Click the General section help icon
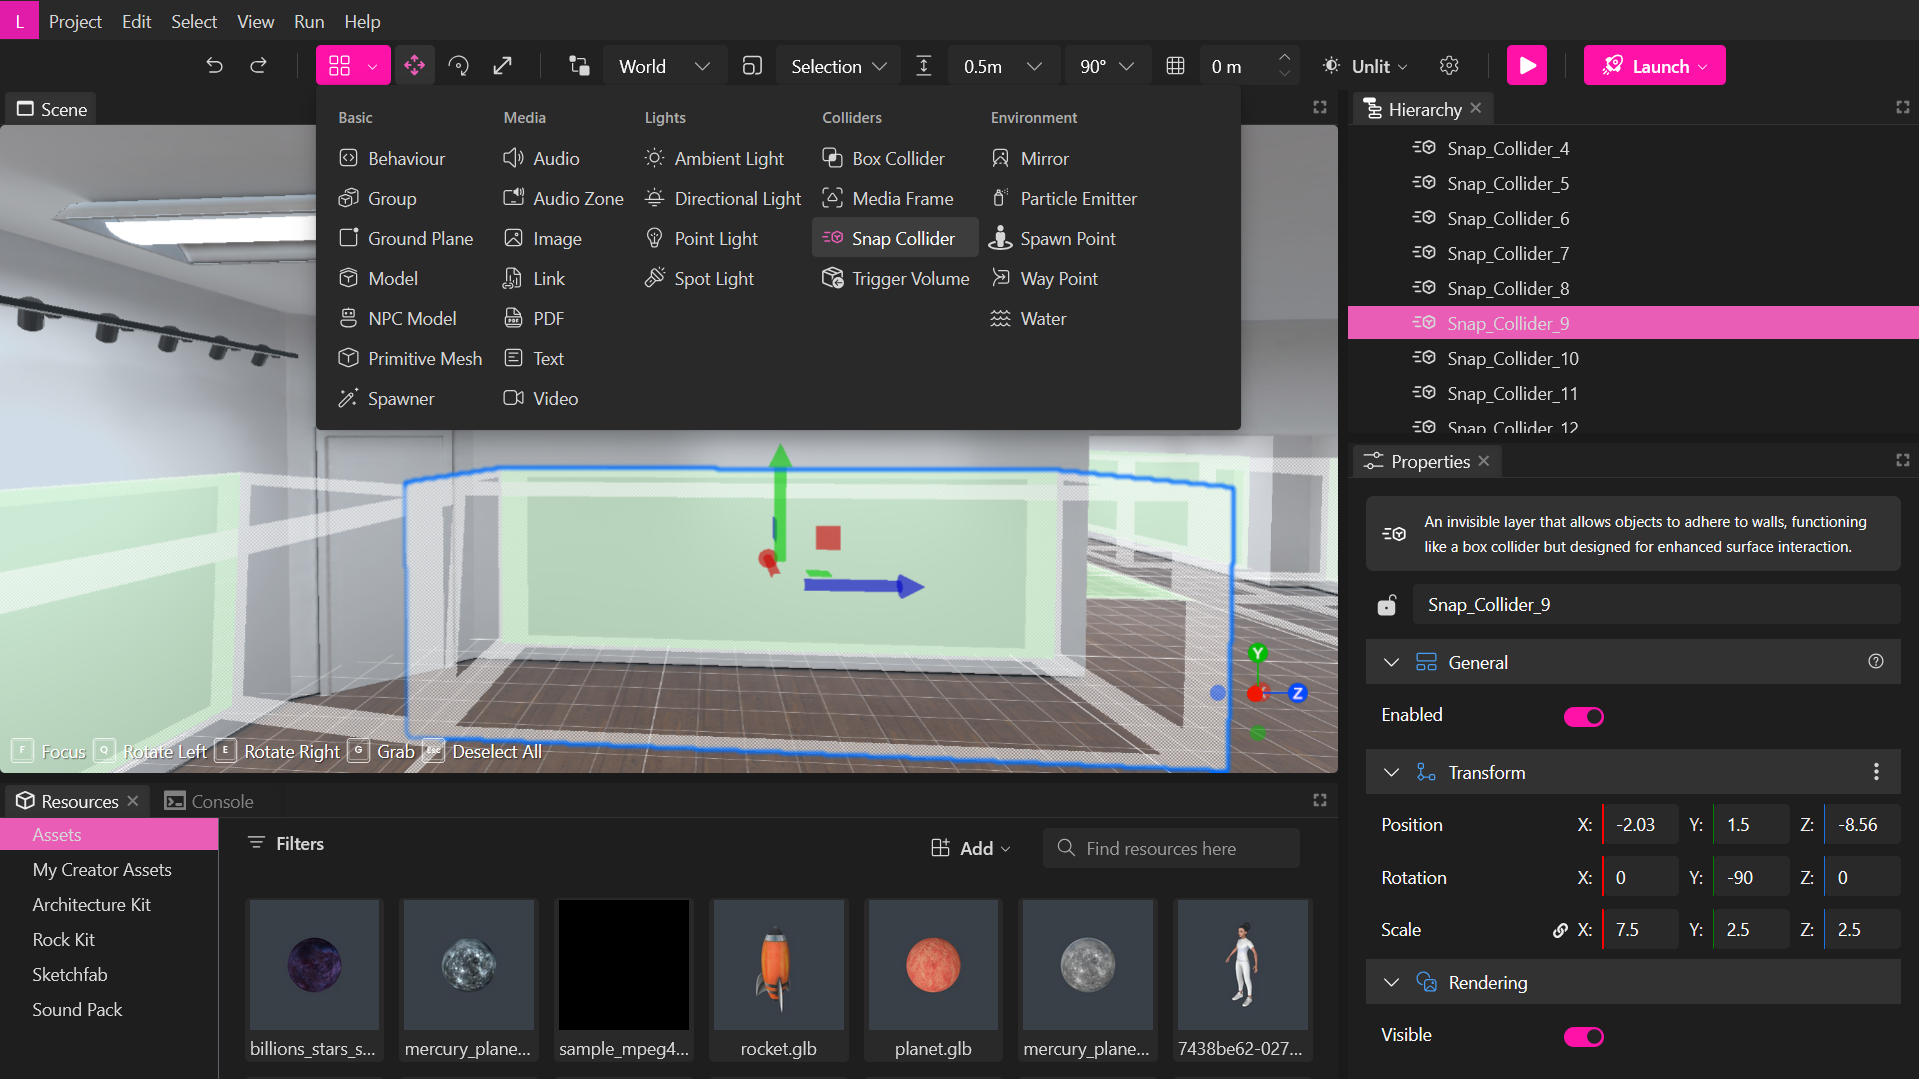The height and width of the screenshot is (1079, 1919). click(x=1876, y=661)
